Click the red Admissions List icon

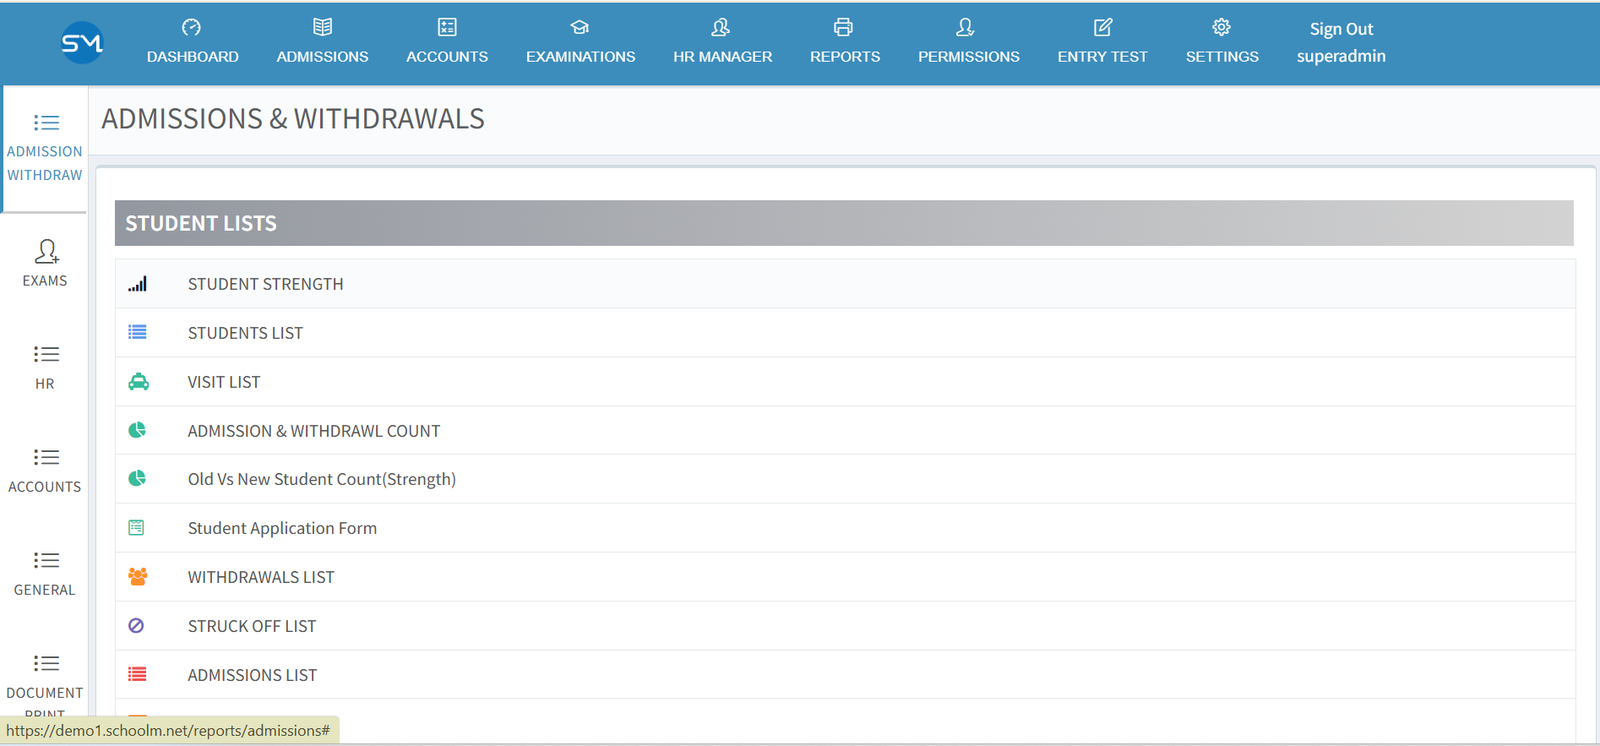[138, 675]
